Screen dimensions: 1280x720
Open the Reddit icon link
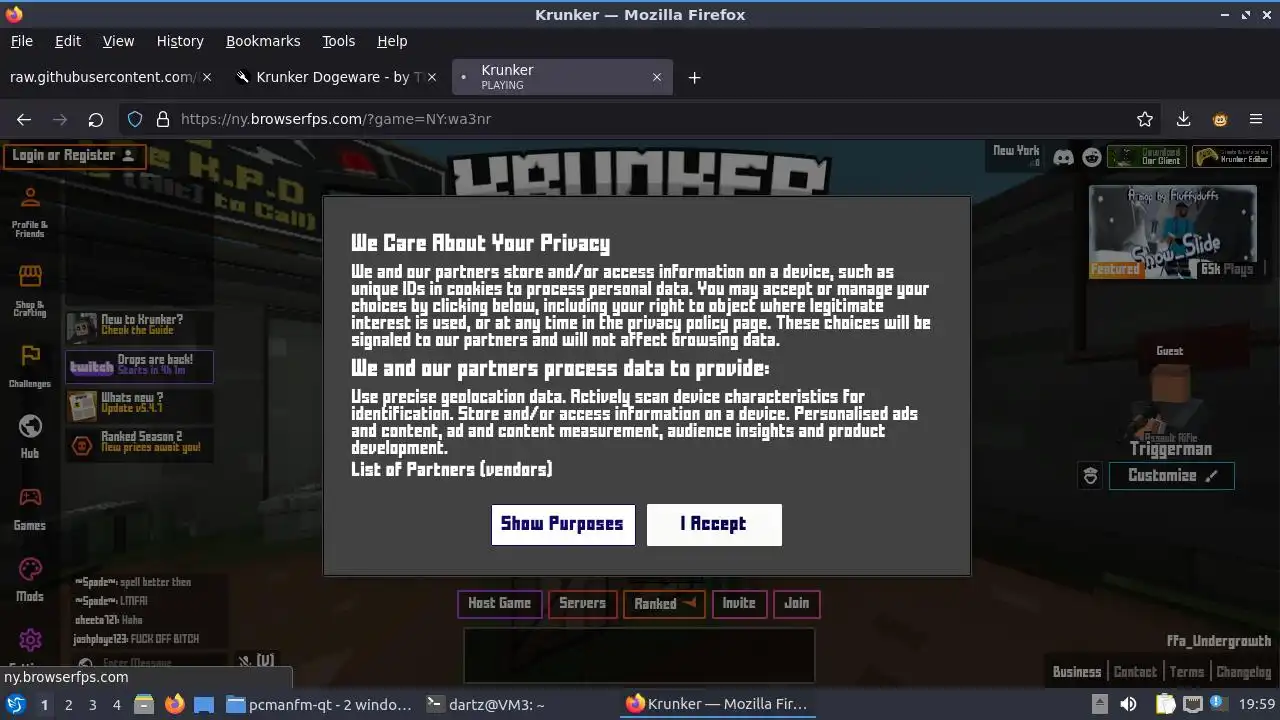[x=1092, y=157]
